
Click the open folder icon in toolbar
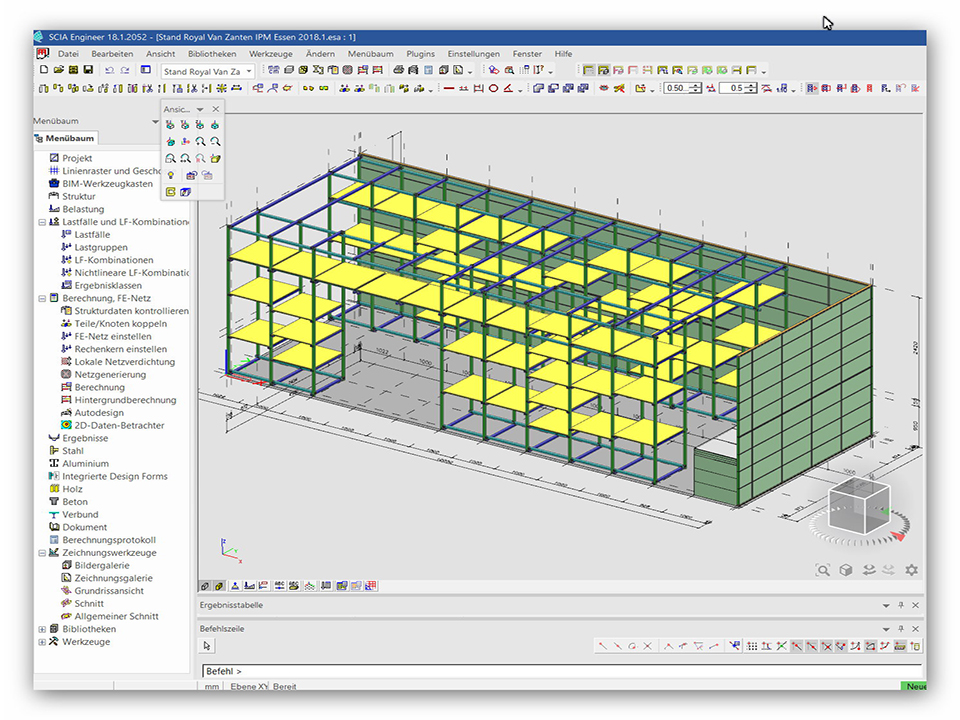(59, 70)
